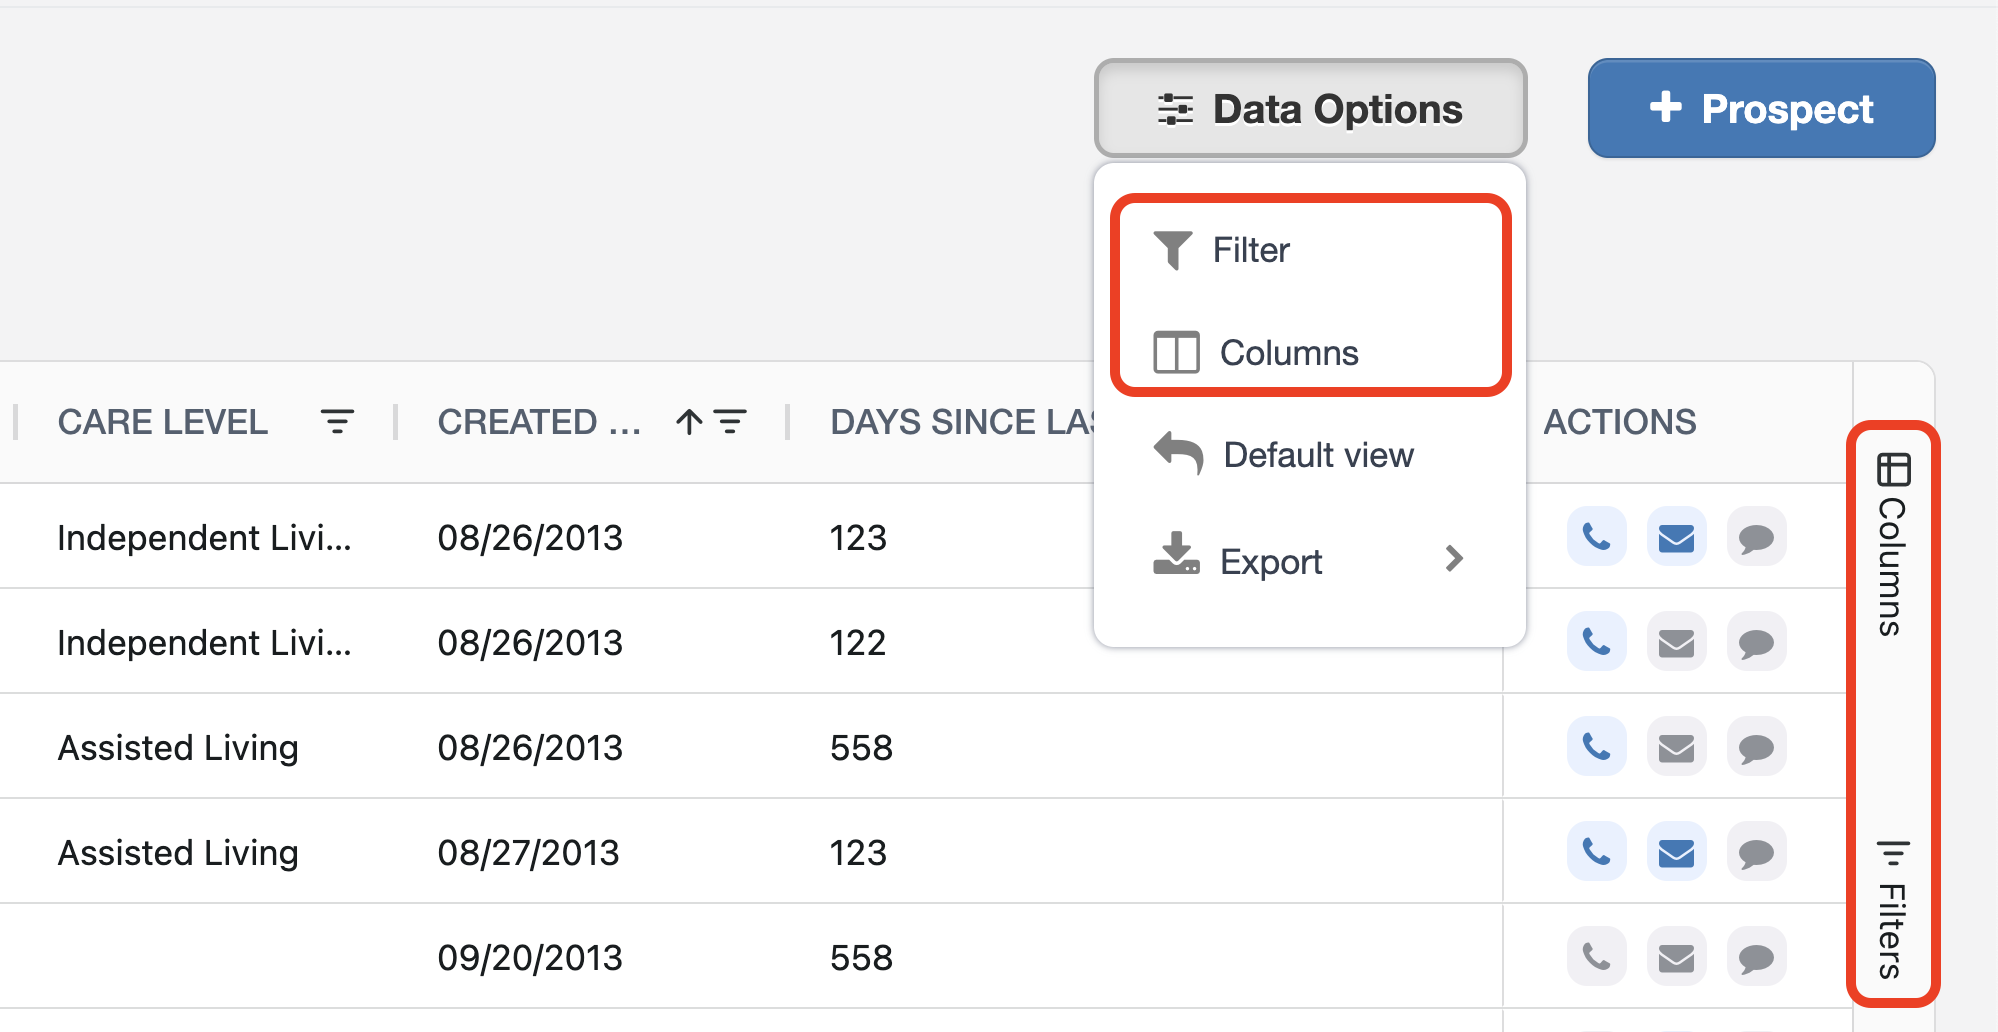Open the vertical Filters side panel tab

pyautogui.click(x=1892, y=910)
